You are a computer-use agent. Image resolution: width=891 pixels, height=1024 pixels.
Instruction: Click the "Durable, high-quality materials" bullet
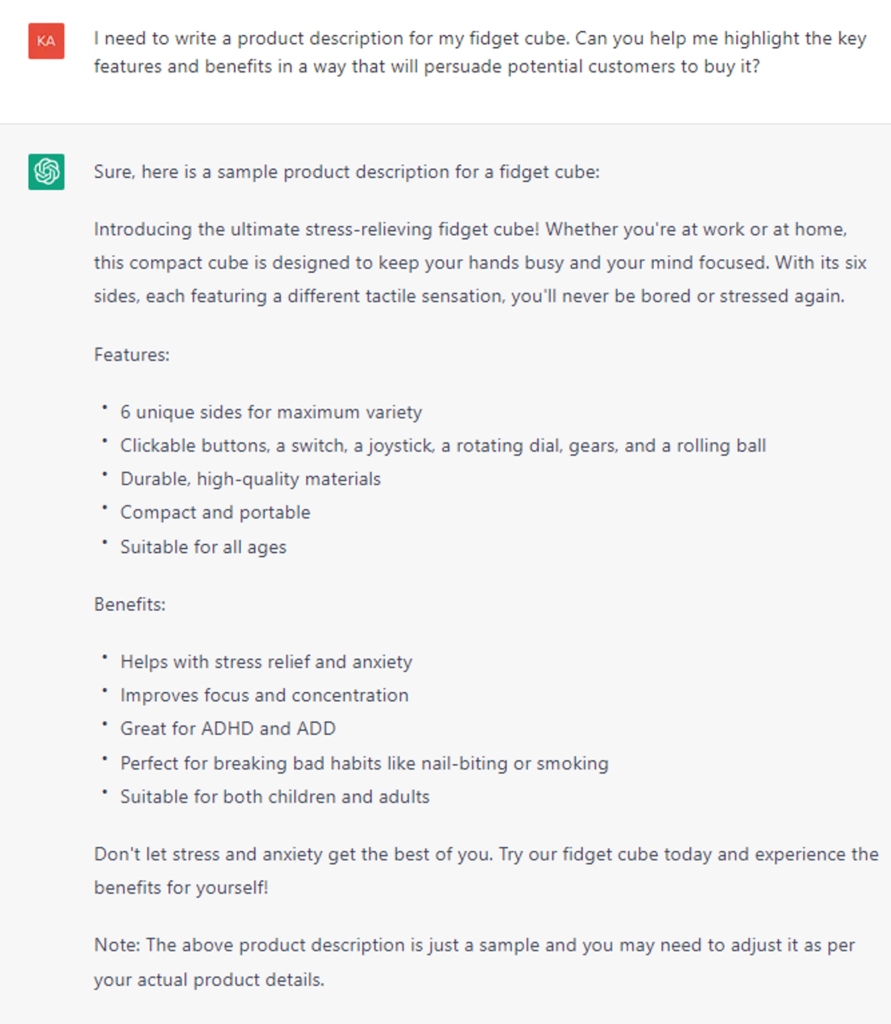[250, 479]
